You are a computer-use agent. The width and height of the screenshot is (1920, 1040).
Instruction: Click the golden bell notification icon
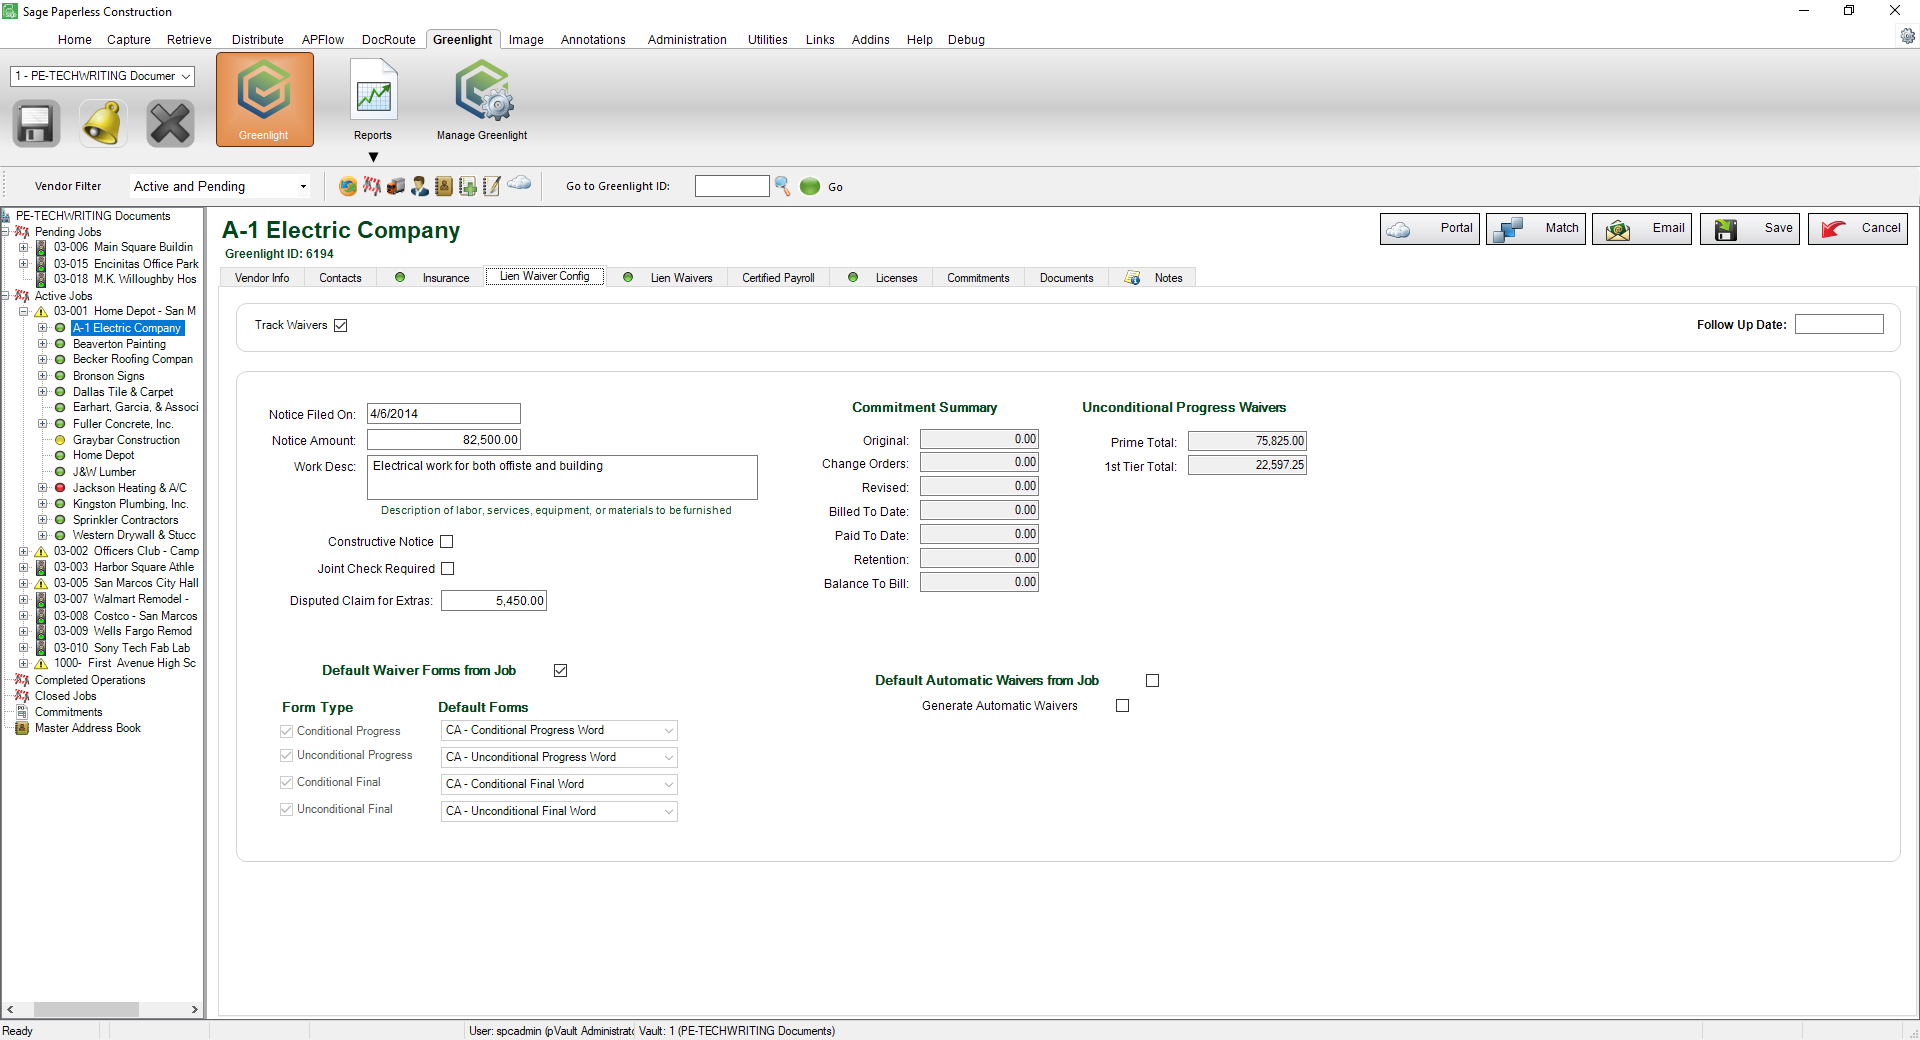(103, 124)
